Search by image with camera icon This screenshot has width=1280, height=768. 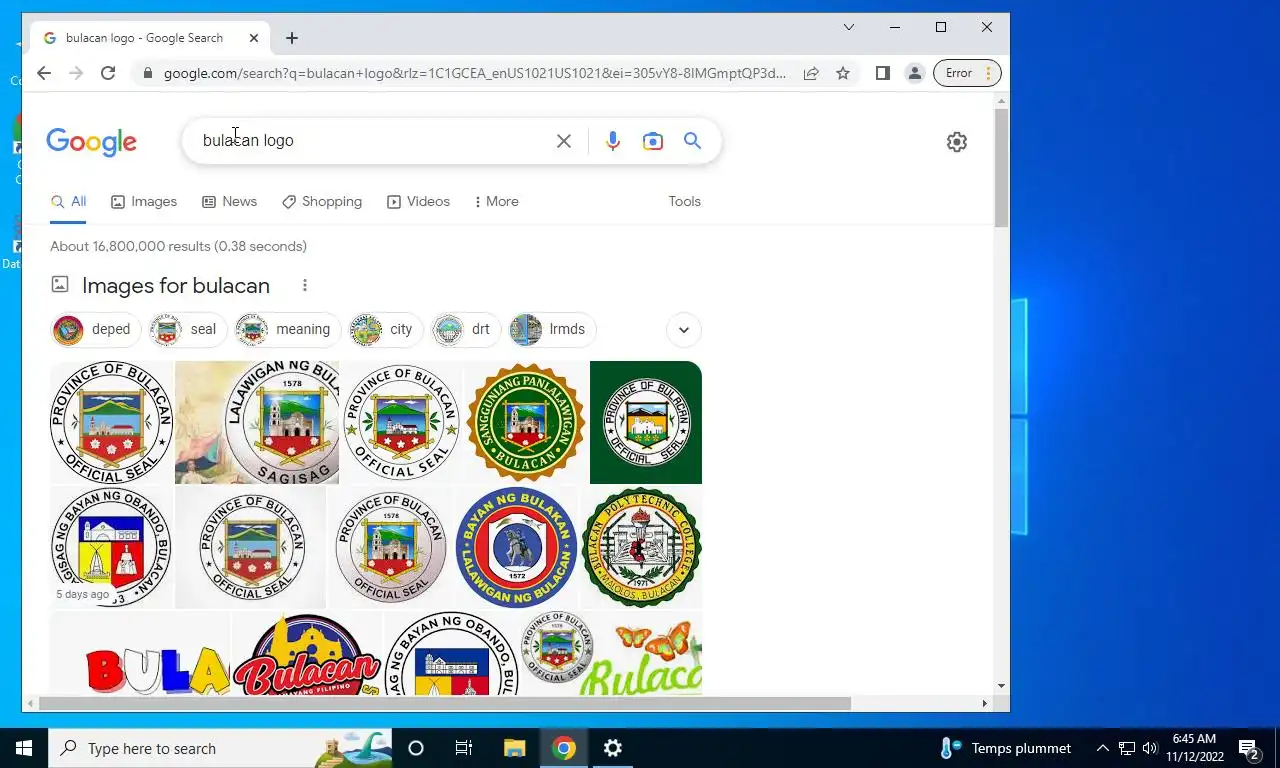(x=653, y=141)
